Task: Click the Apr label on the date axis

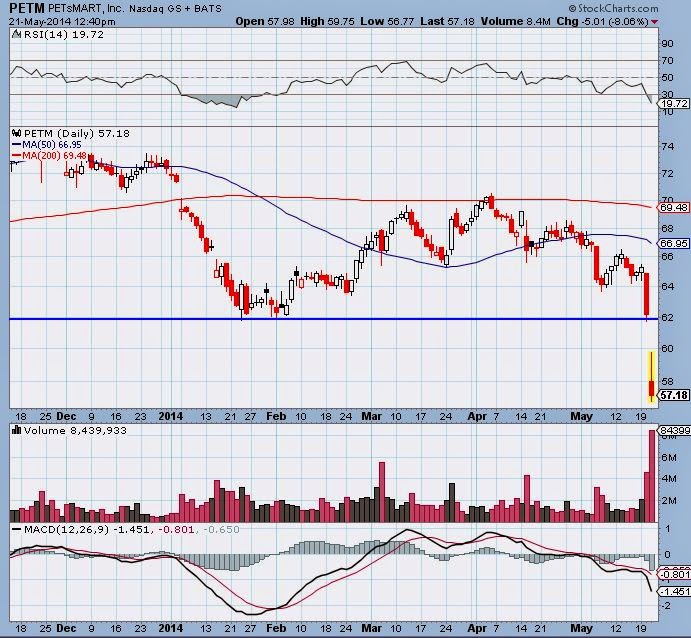Action: (476, 413)
